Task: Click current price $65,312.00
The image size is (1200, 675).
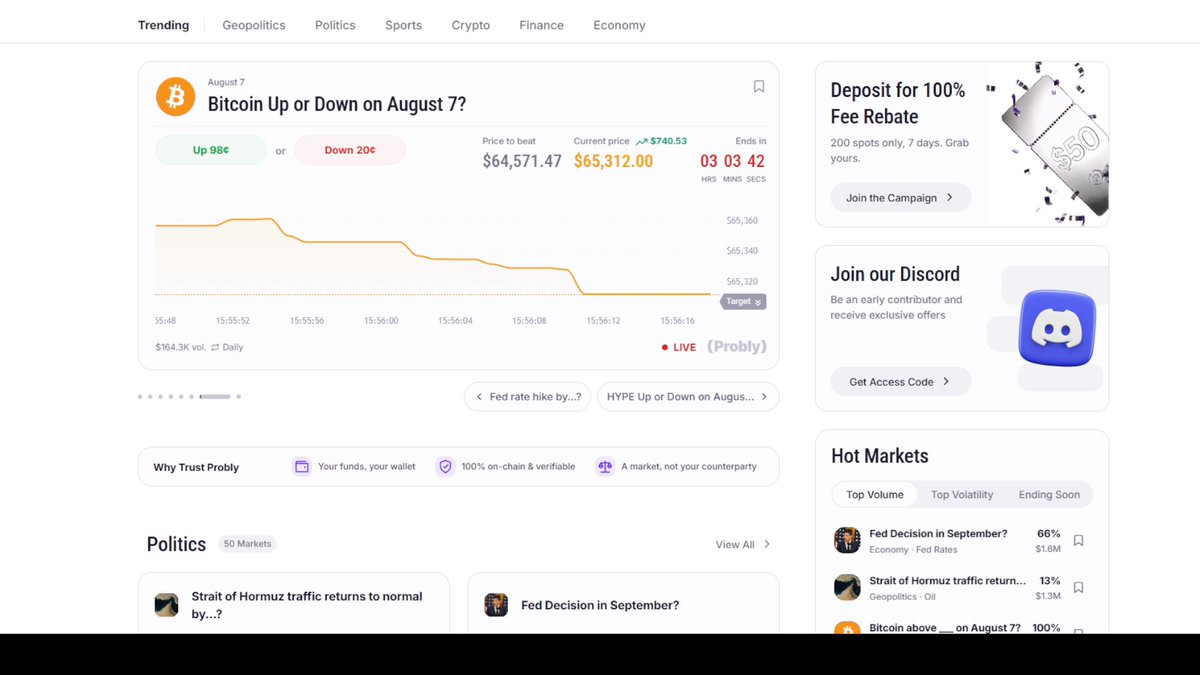Action: 613,161
